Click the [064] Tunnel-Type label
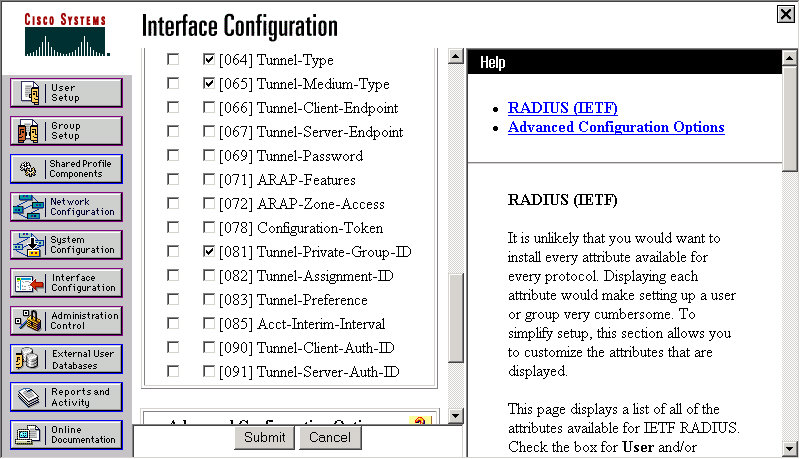 [x=276, y=60]
